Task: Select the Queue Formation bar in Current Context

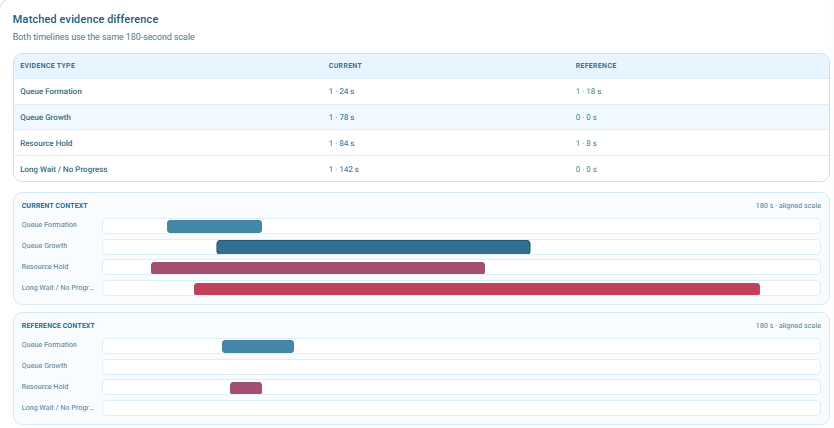Action: click(x=214, y=226)
